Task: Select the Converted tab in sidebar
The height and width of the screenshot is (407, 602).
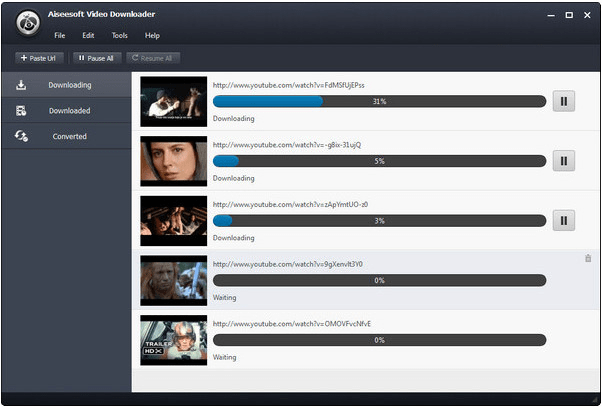Action: coord(66,136)
